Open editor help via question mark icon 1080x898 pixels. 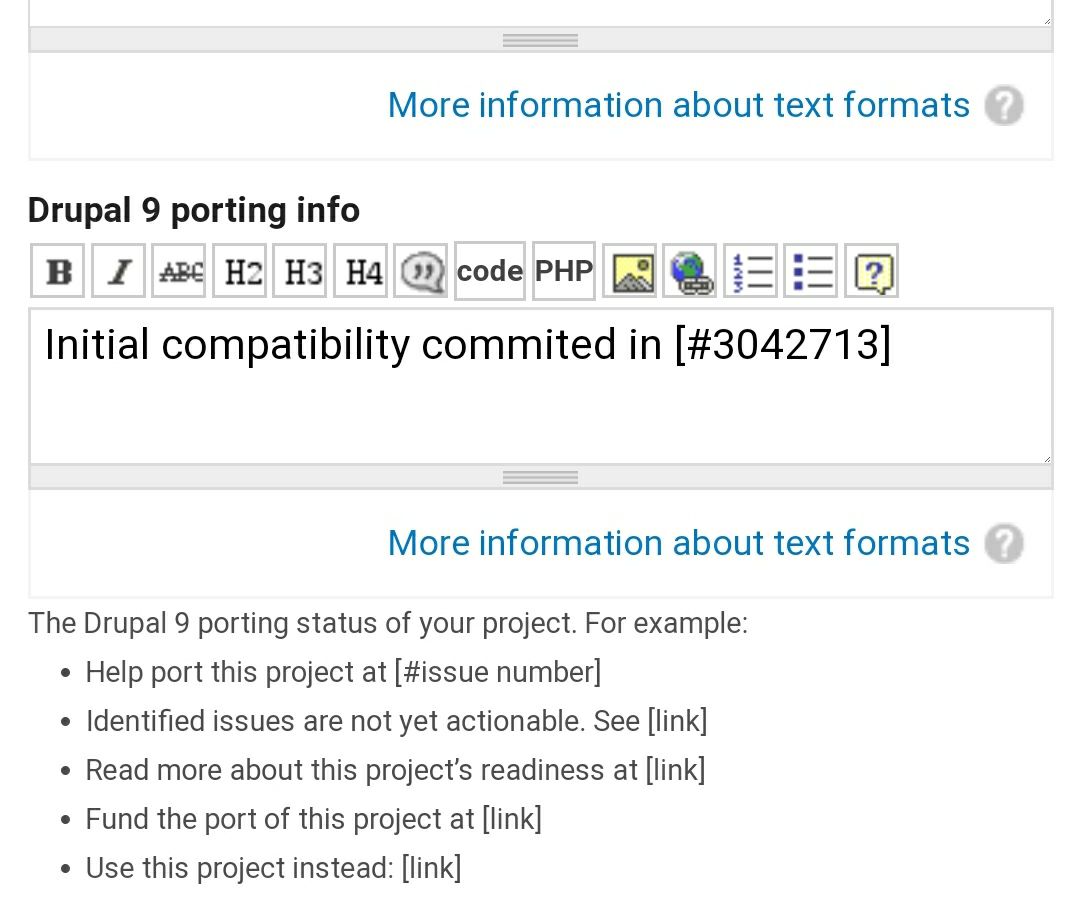point(872,271)
